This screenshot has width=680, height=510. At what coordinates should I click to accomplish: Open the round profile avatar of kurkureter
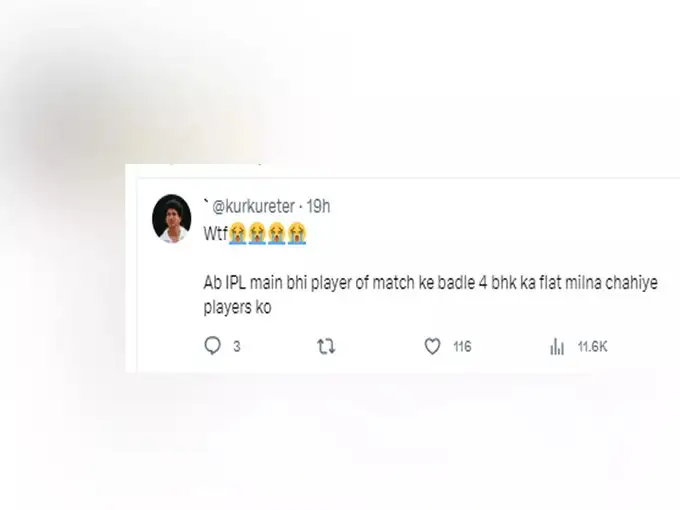tap(172, 218)
